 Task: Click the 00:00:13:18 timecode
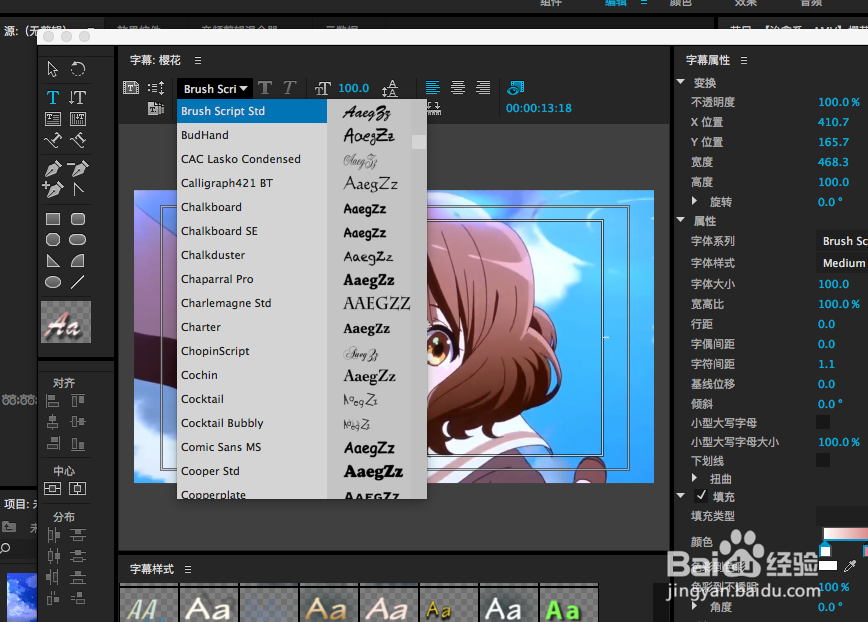[x=539, y=108]
